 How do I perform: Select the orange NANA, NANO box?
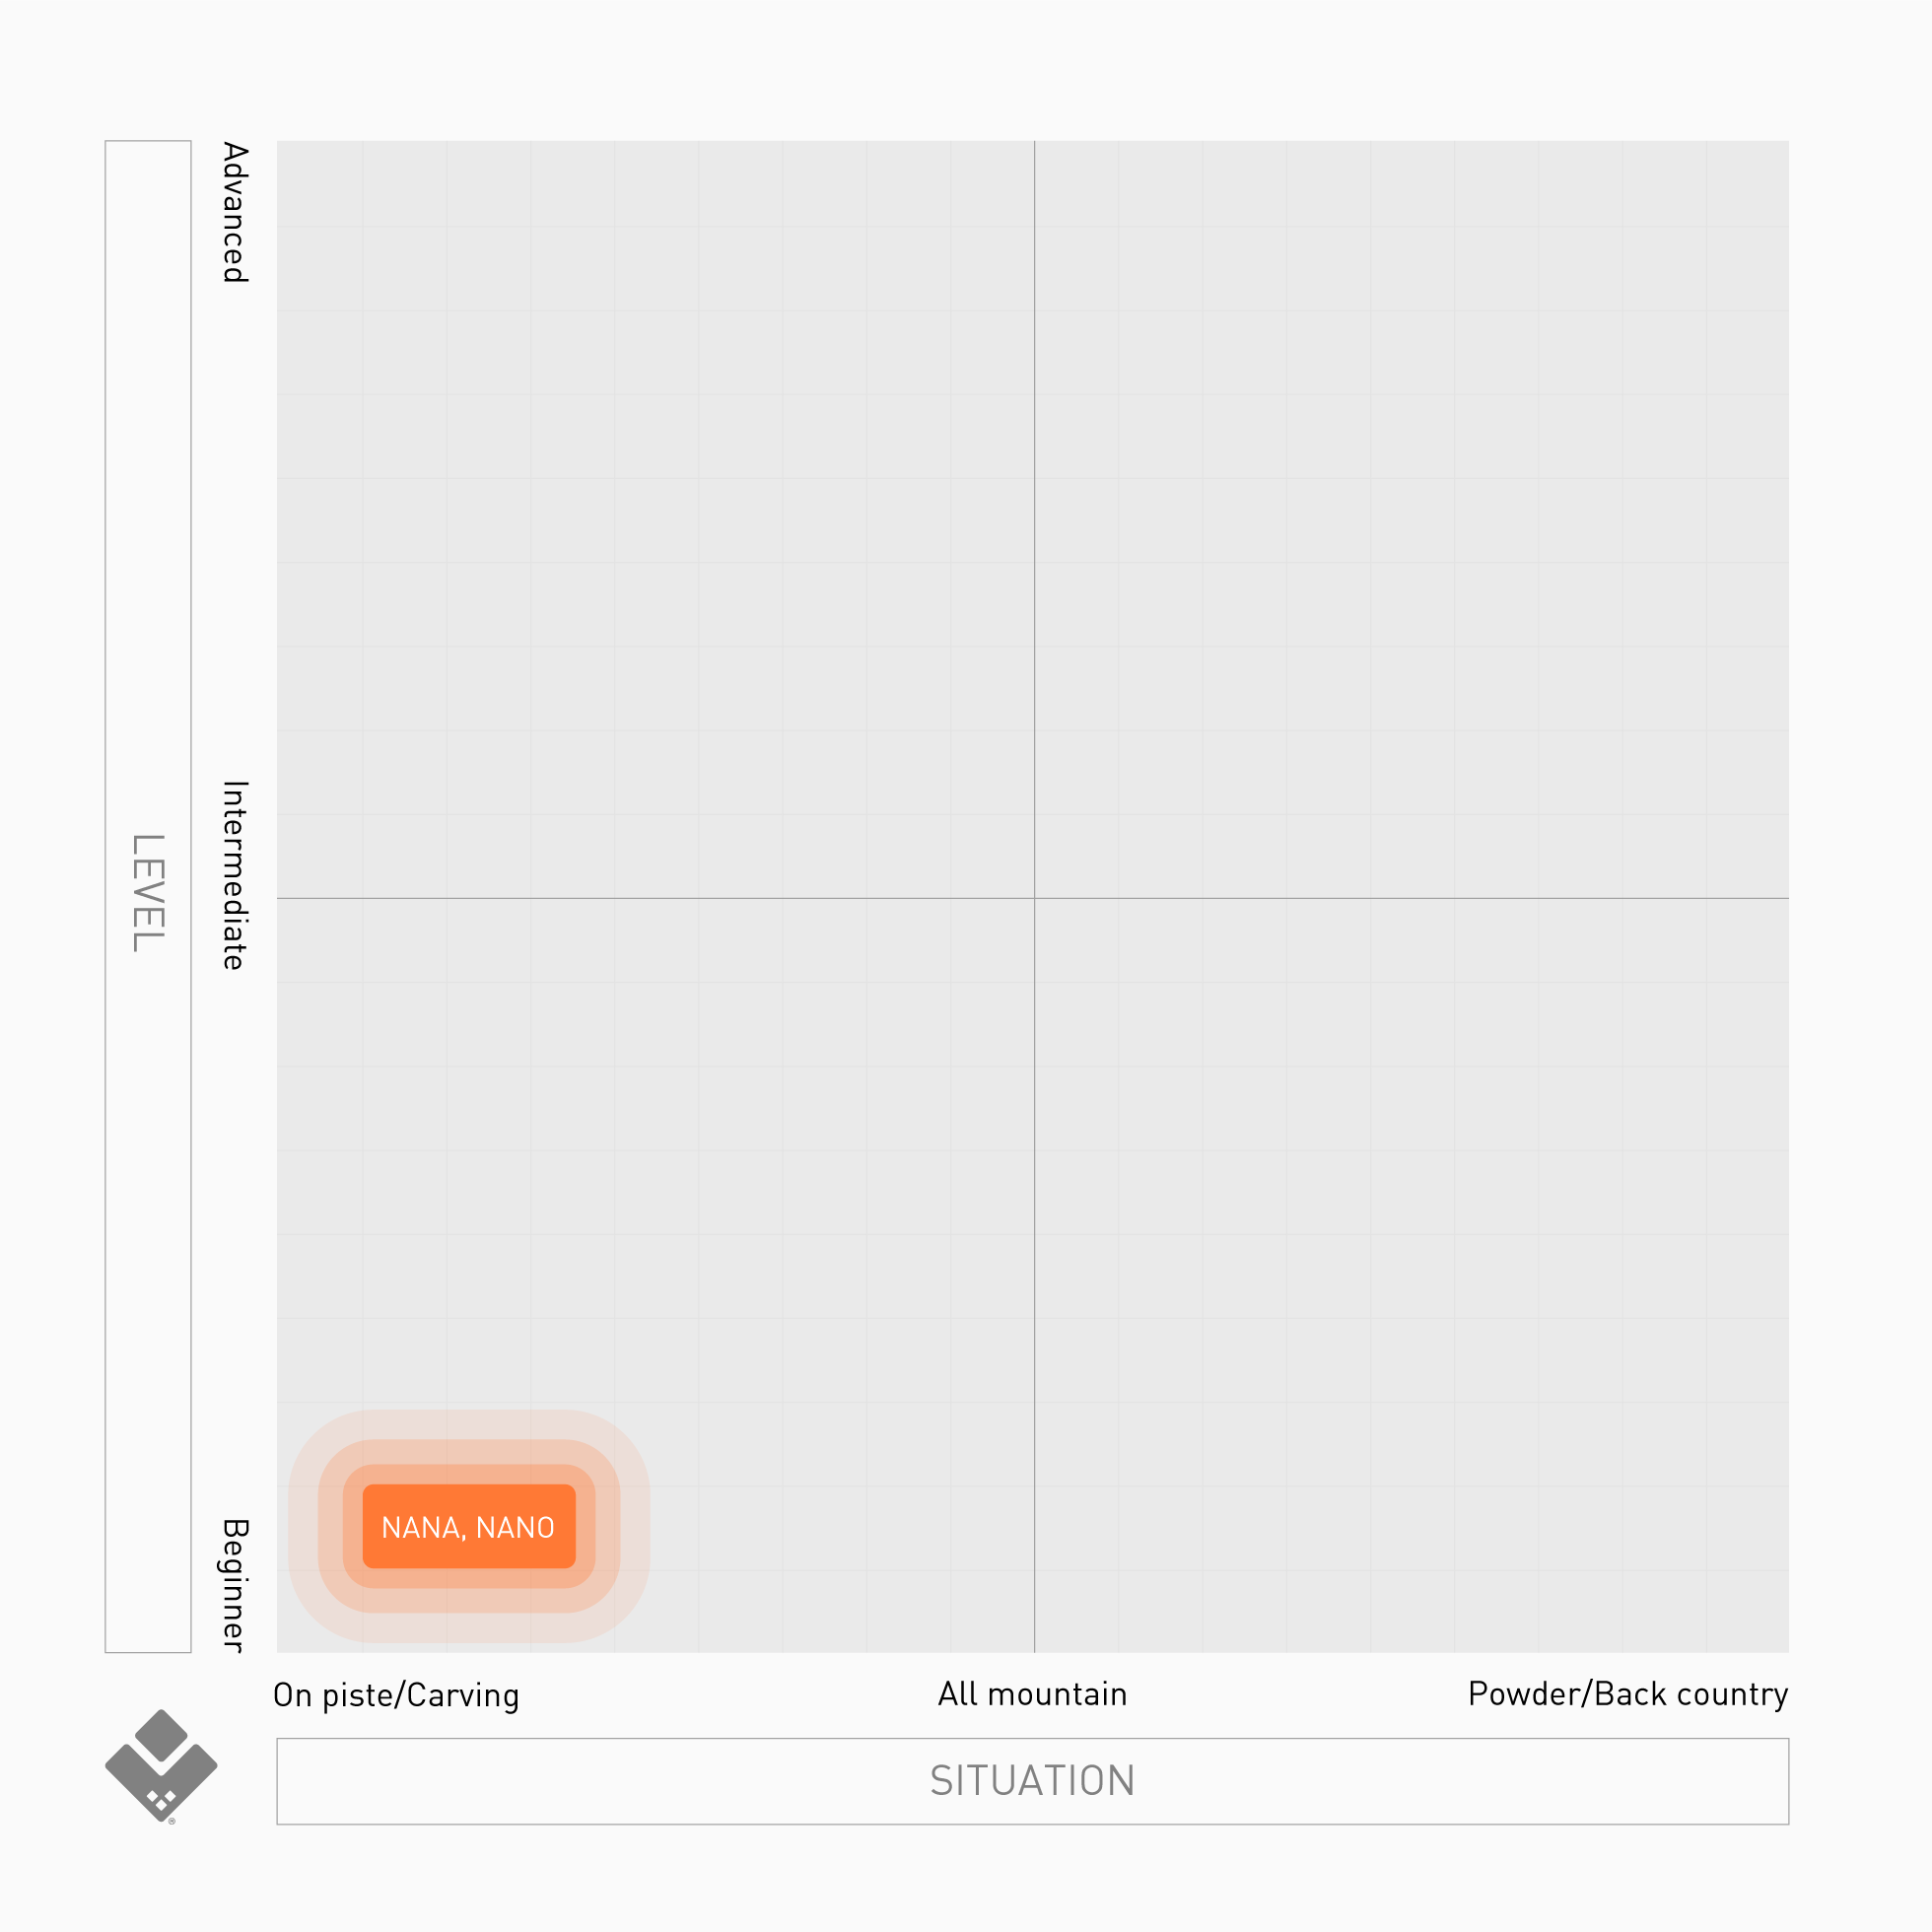coord(468,1527)
